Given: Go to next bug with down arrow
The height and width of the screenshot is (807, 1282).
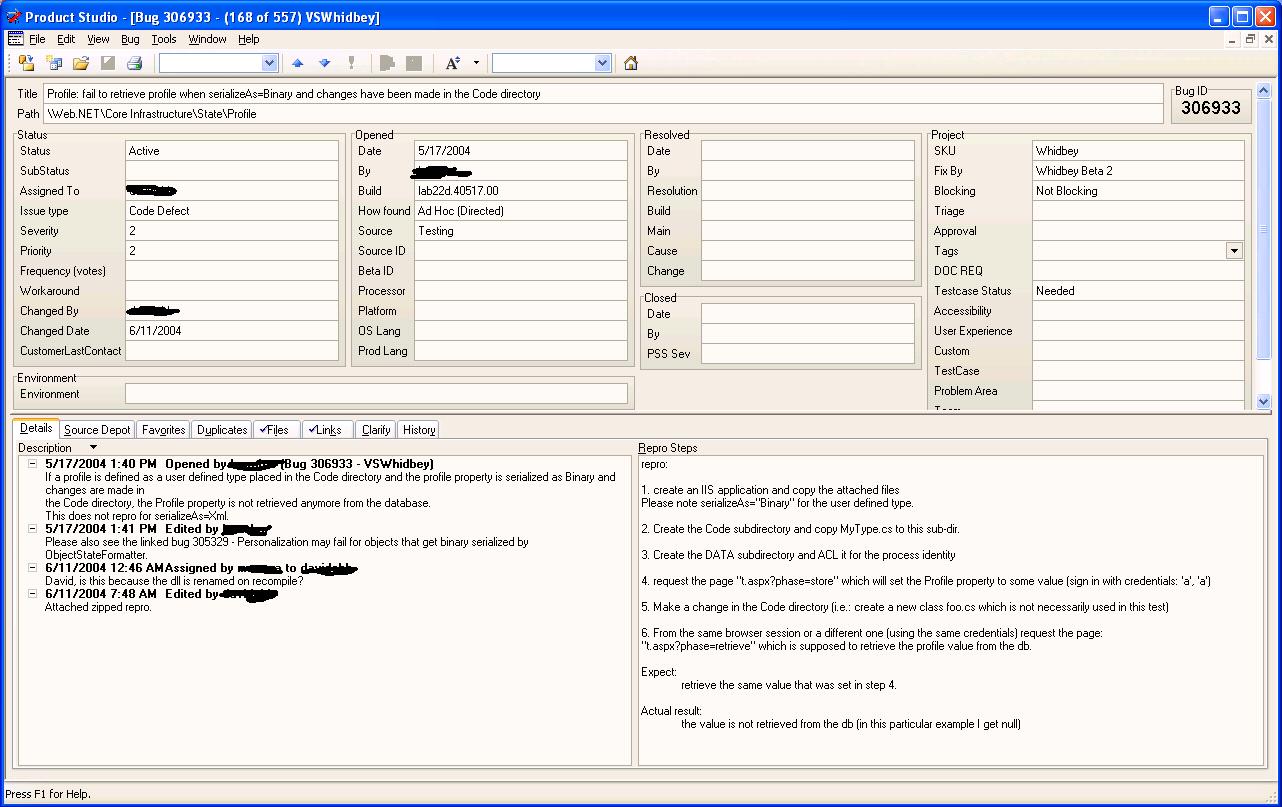Looking at the screenshot, I should (x=324, y=63).
